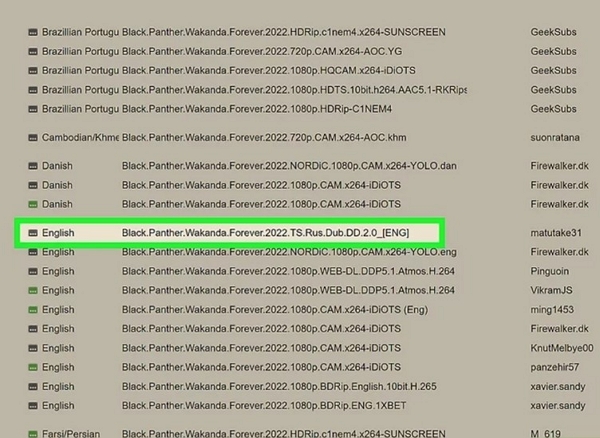Image resolution: width=600 pixels, height=438 pixels.
Task: Open the 1080p.HDTS.10bit.h264.AAC5.1-RKRips subtitle
Action: click(x=294, y=90)
